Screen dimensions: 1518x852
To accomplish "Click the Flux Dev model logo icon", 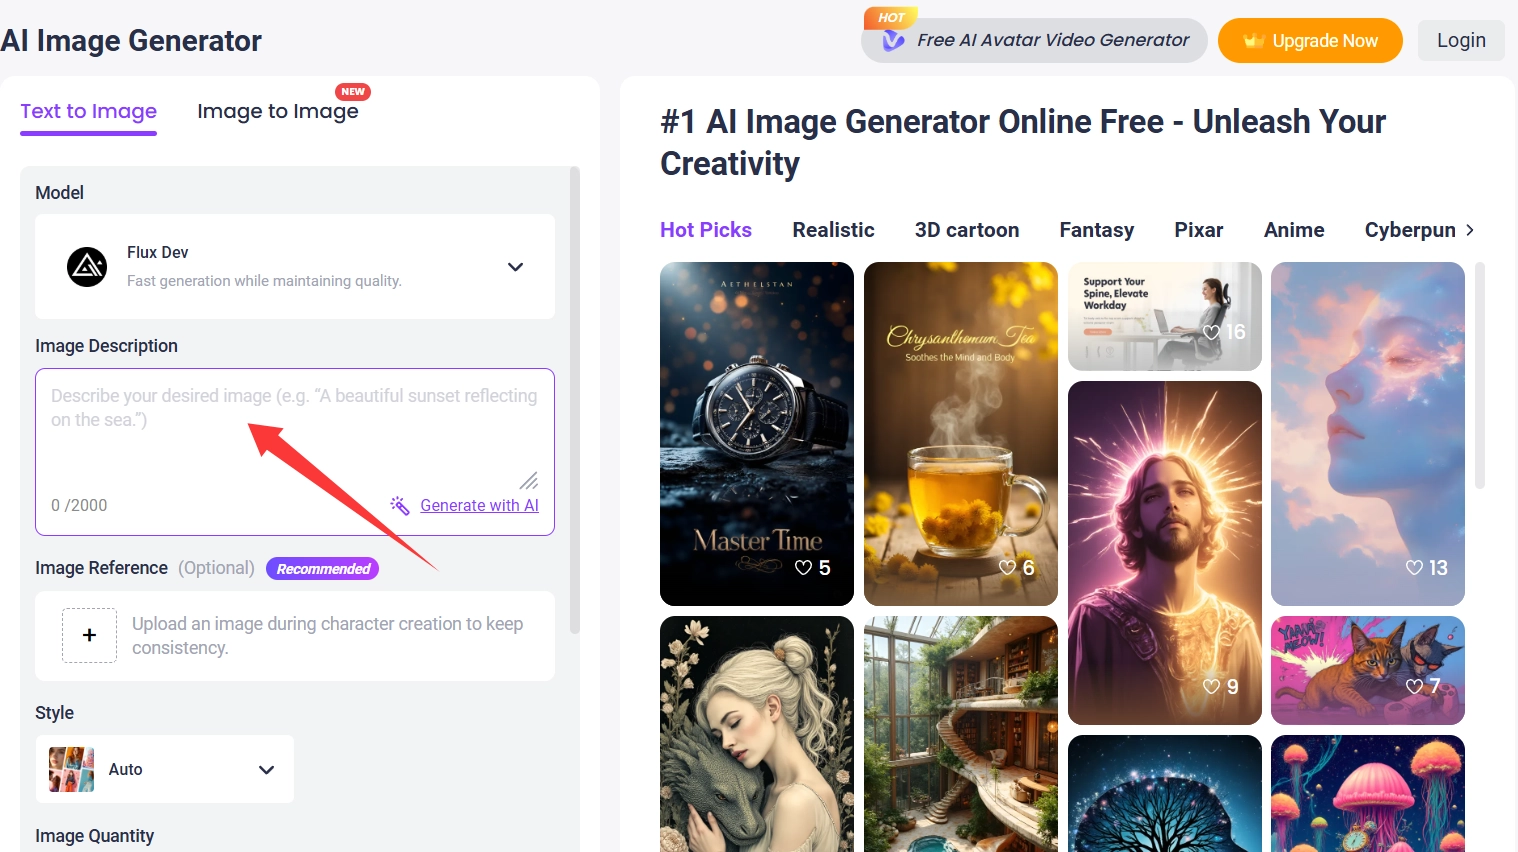I will coord(87,267).
